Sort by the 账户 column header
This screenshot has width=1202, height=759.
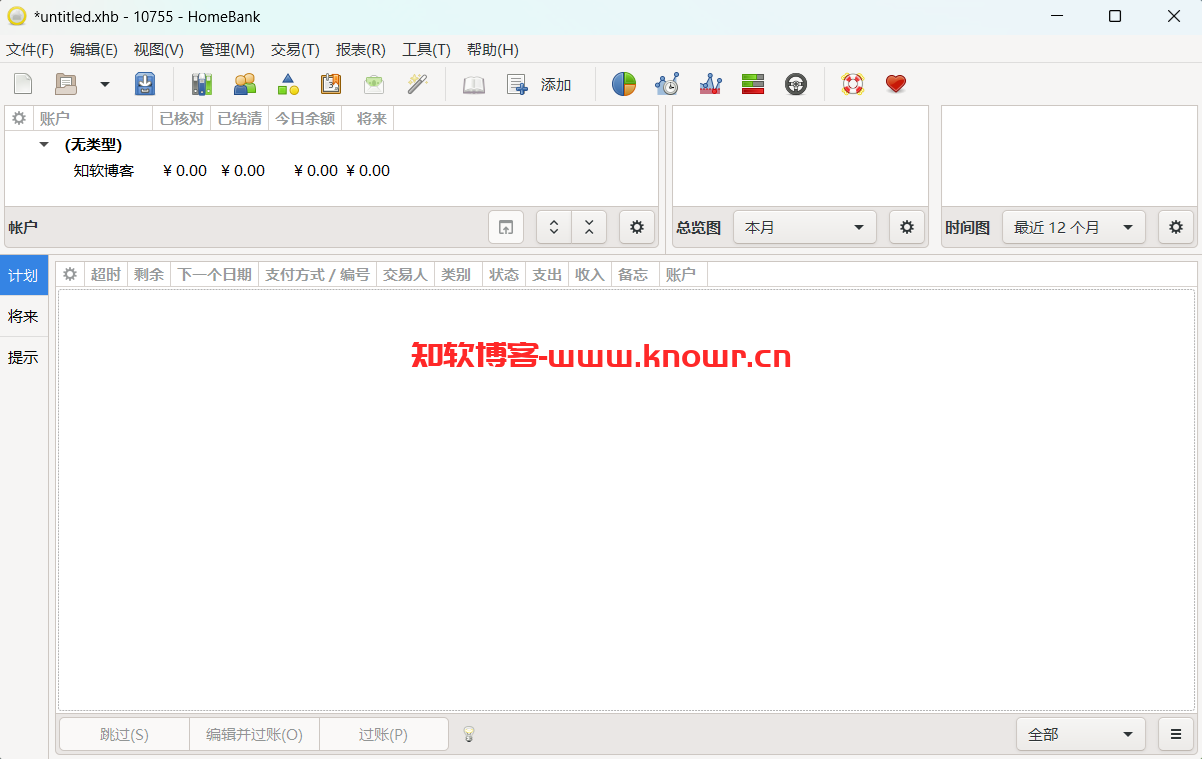[93, 118]
